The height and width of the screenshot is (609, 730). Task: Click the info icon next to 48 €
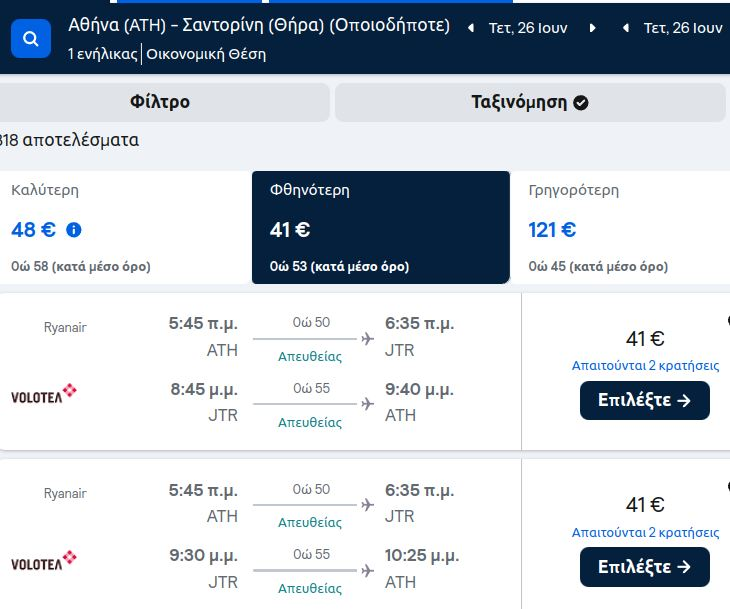point(74,230)
